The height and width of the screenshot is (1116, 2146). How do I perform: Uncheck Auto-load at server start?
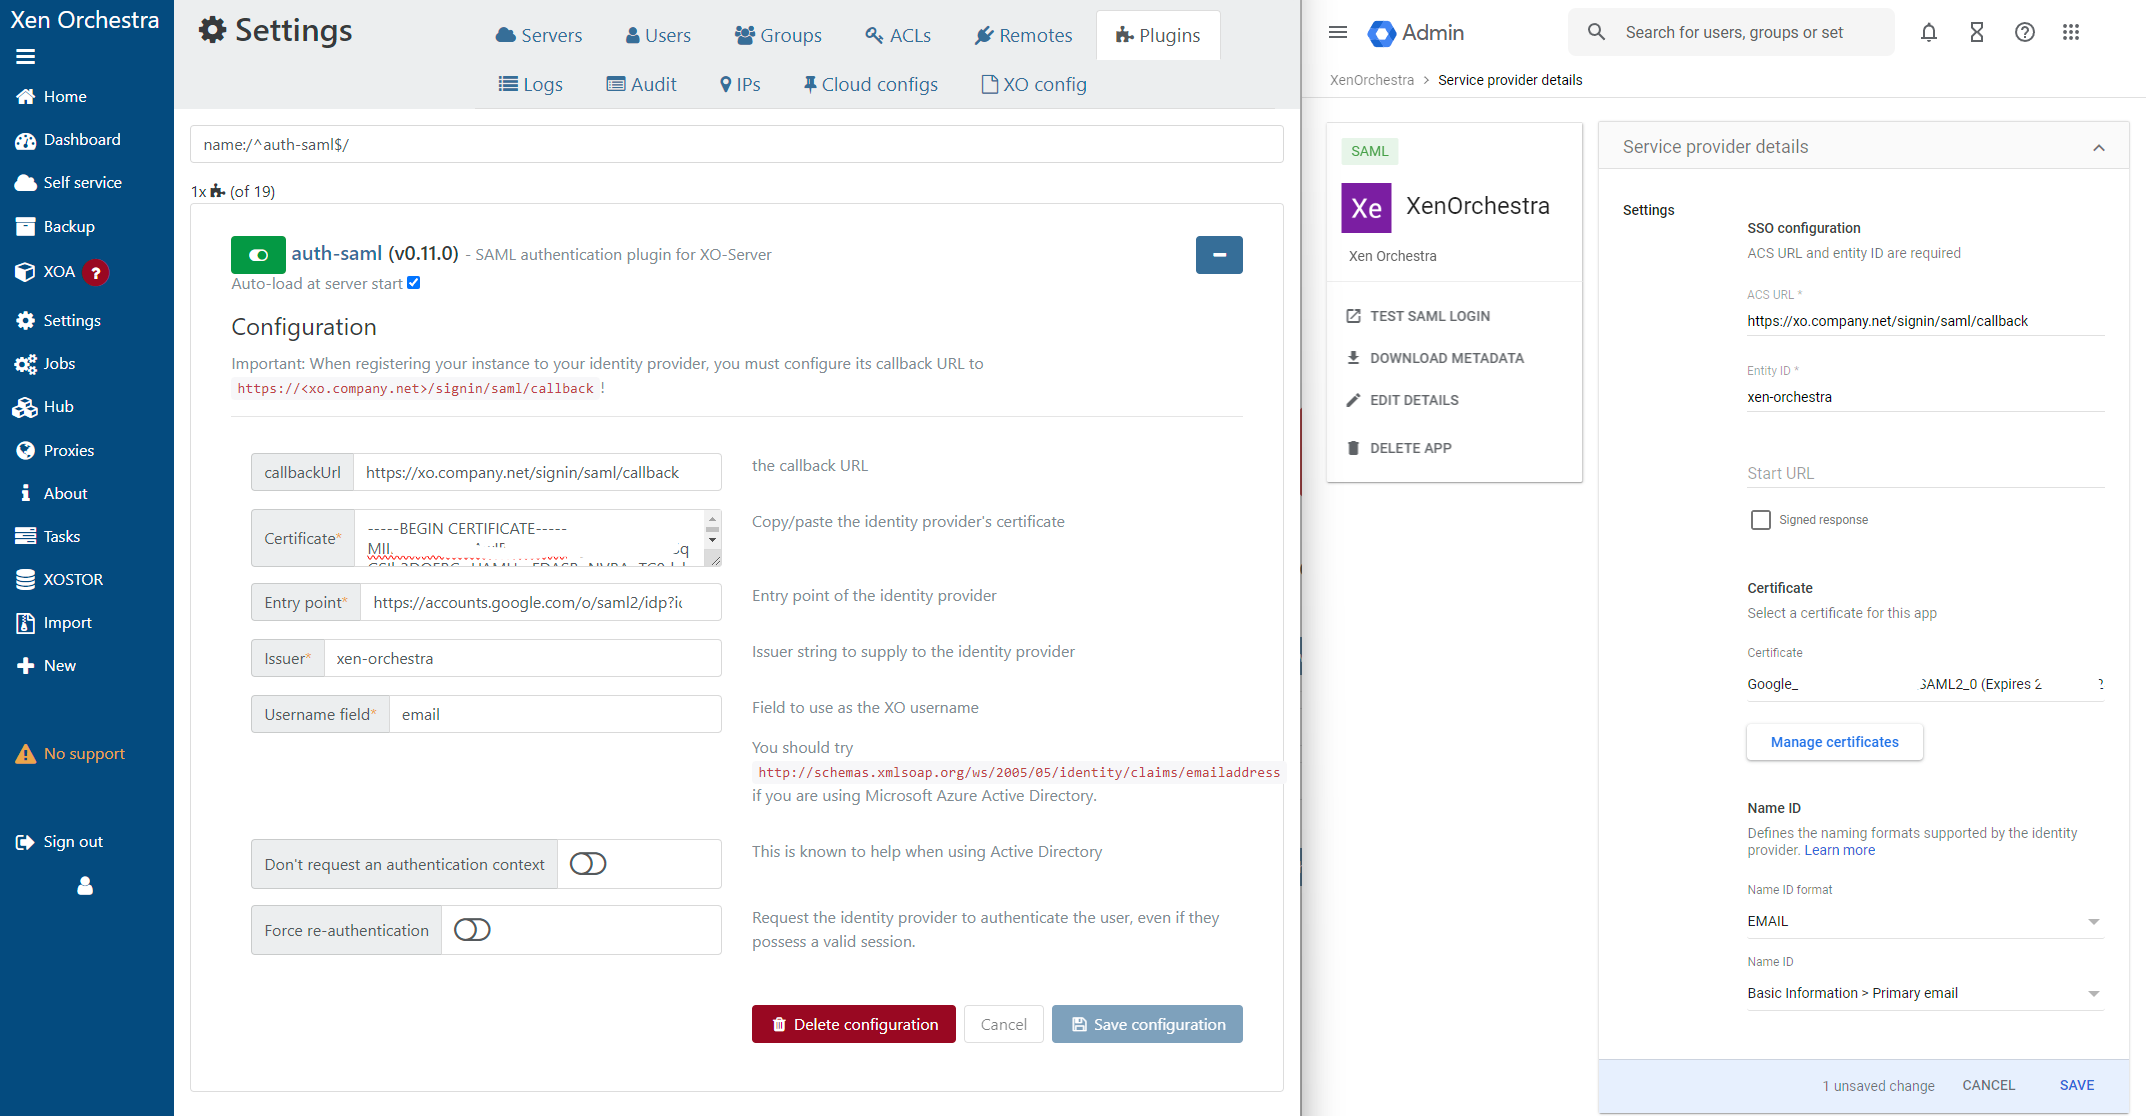(414, 283)
